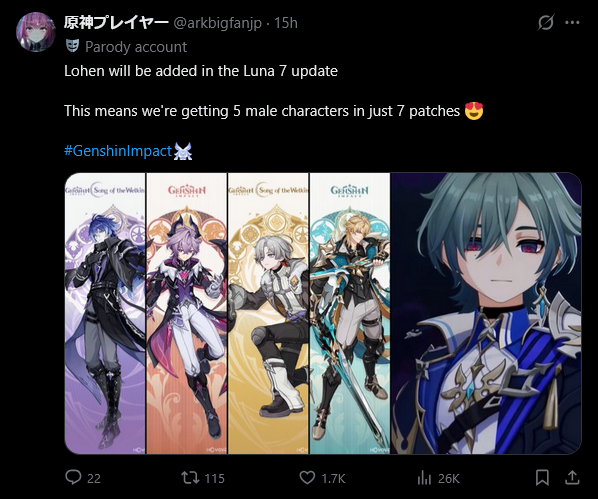Share the post via upload arrow icon
Screen dimensions: 598x499
tap(572, 477)
